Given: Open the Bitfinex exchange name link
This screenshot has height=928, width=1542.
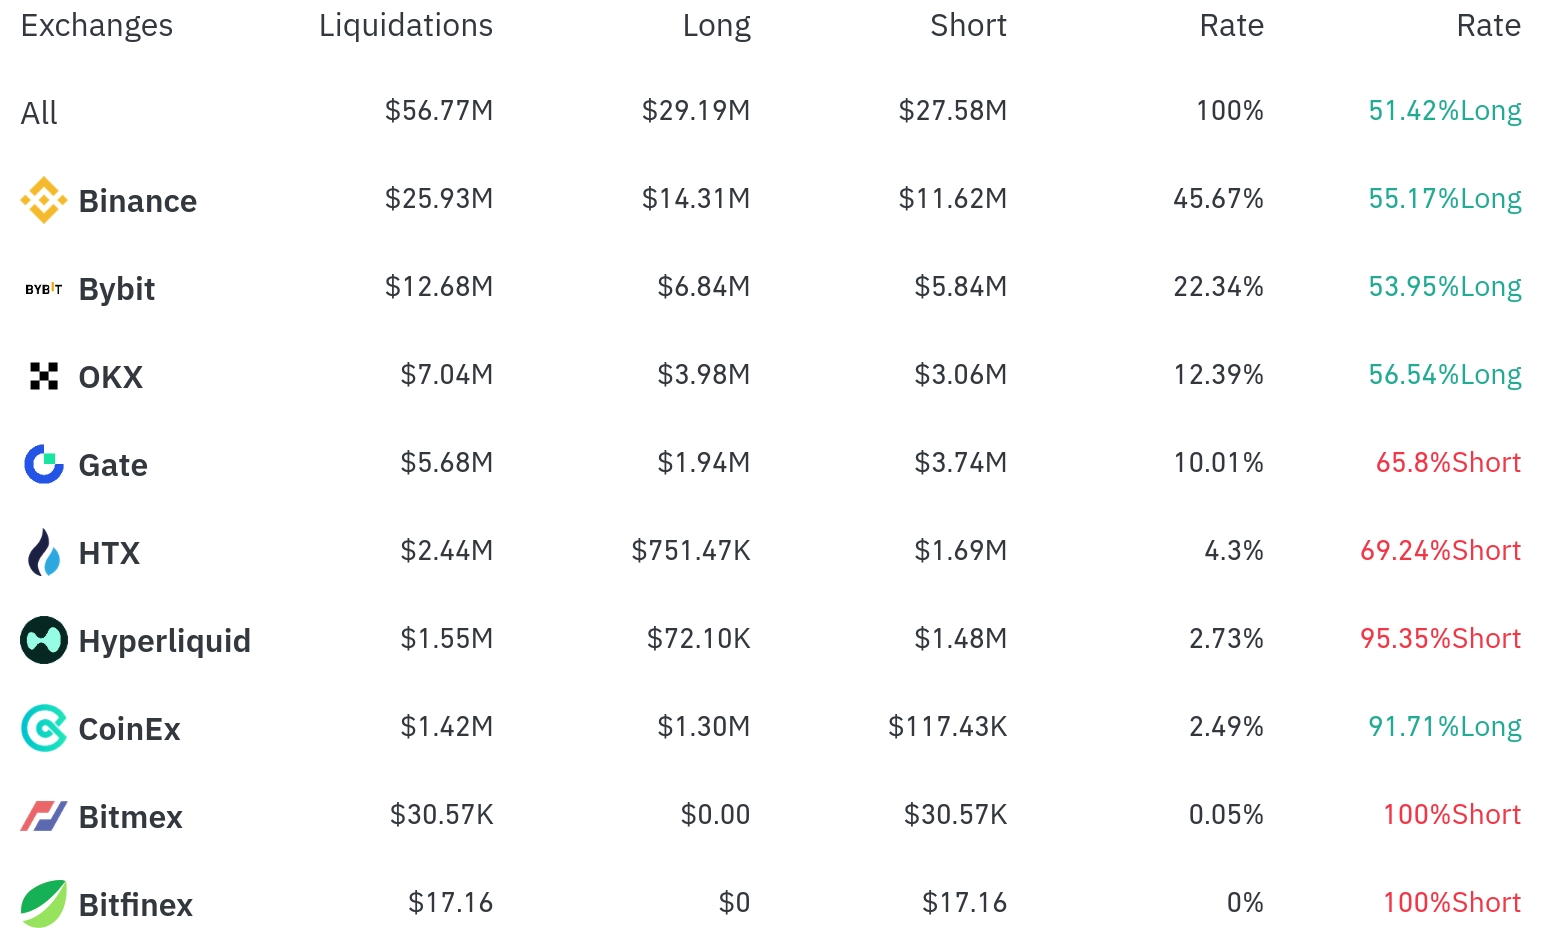Looking at the screenshot, I should [x=136, y=905].
